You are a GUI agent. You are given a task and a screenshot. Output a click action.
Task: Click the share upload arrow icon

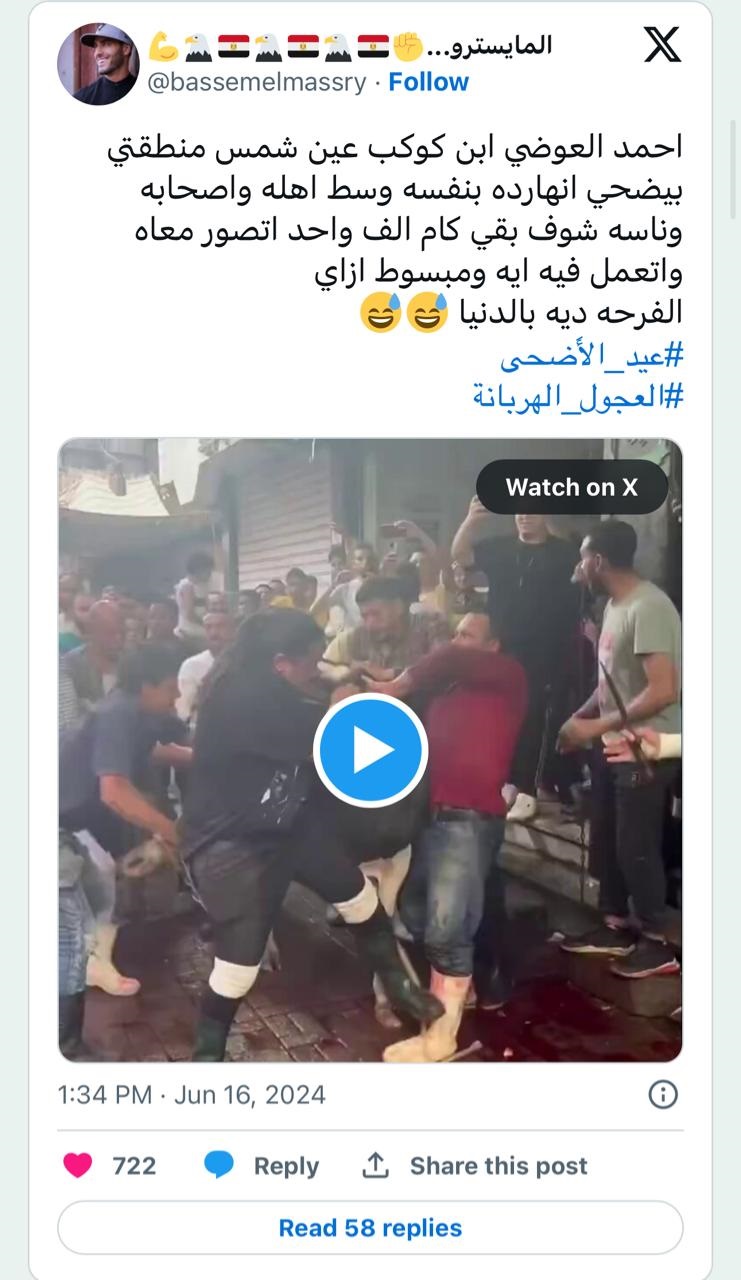375,1165
